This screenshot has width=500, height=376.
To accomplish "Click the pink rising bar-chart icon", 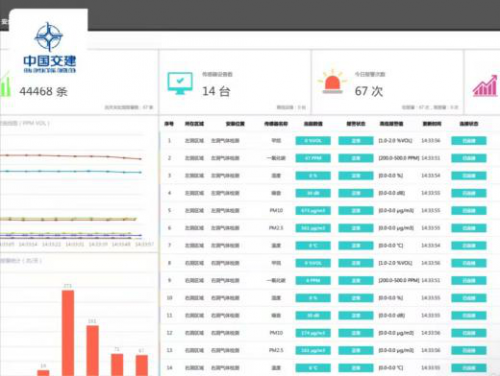I will [x=485, y=86].
